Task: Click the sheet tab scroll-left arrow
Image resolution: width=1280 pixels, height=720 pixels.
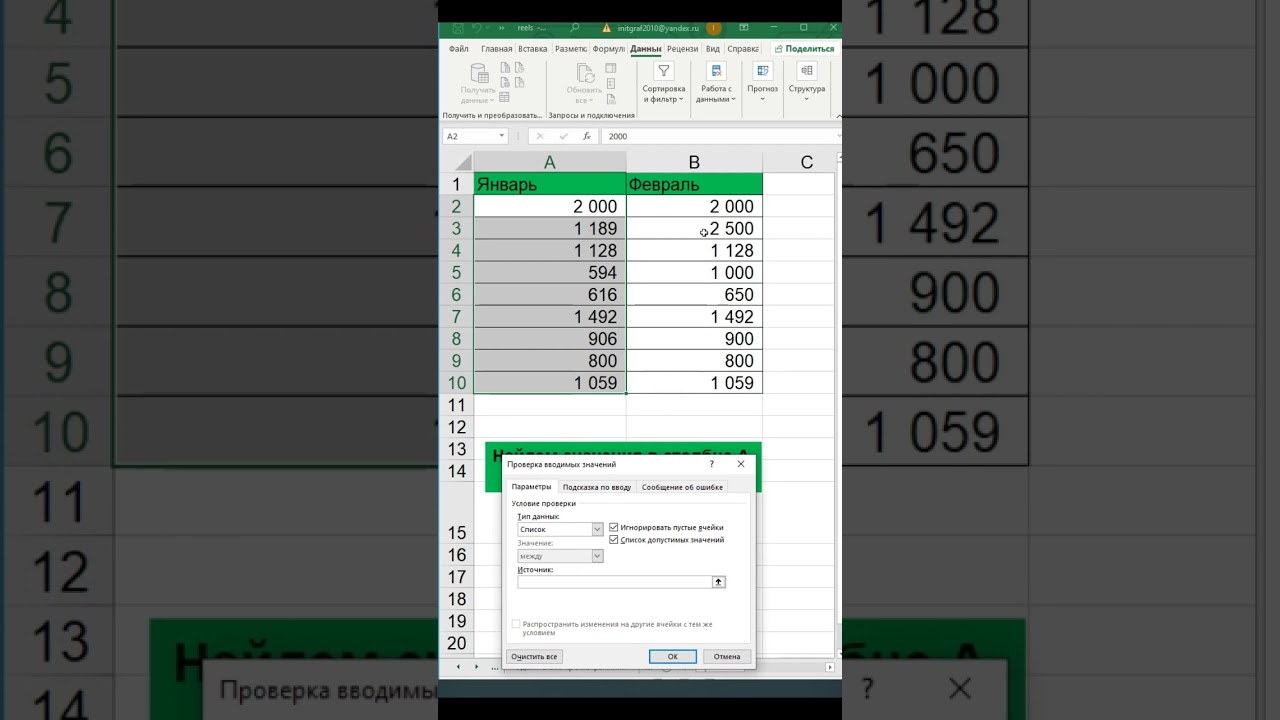Action: pos(459,667)
